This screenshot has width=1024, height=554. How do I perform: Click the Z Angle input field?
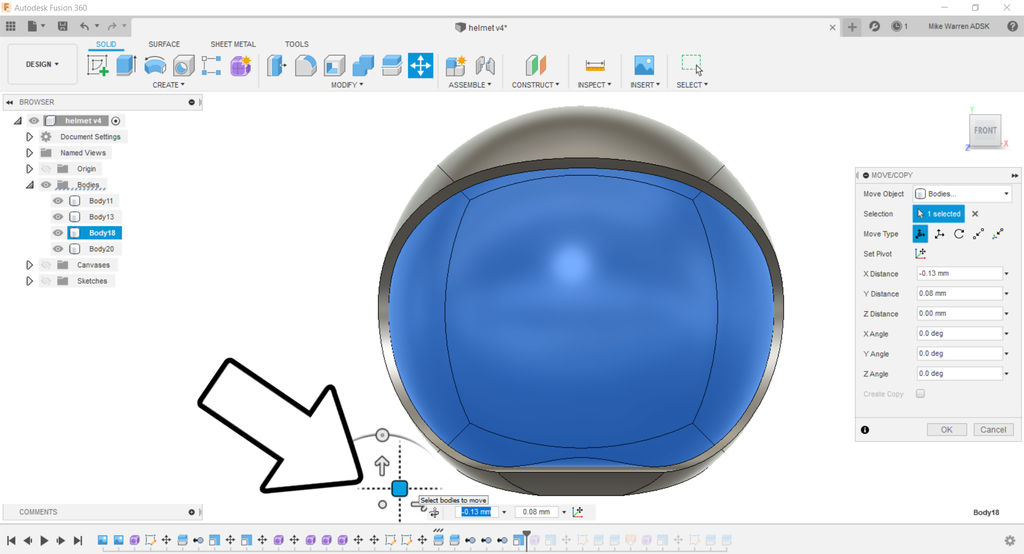click(959, 374)
